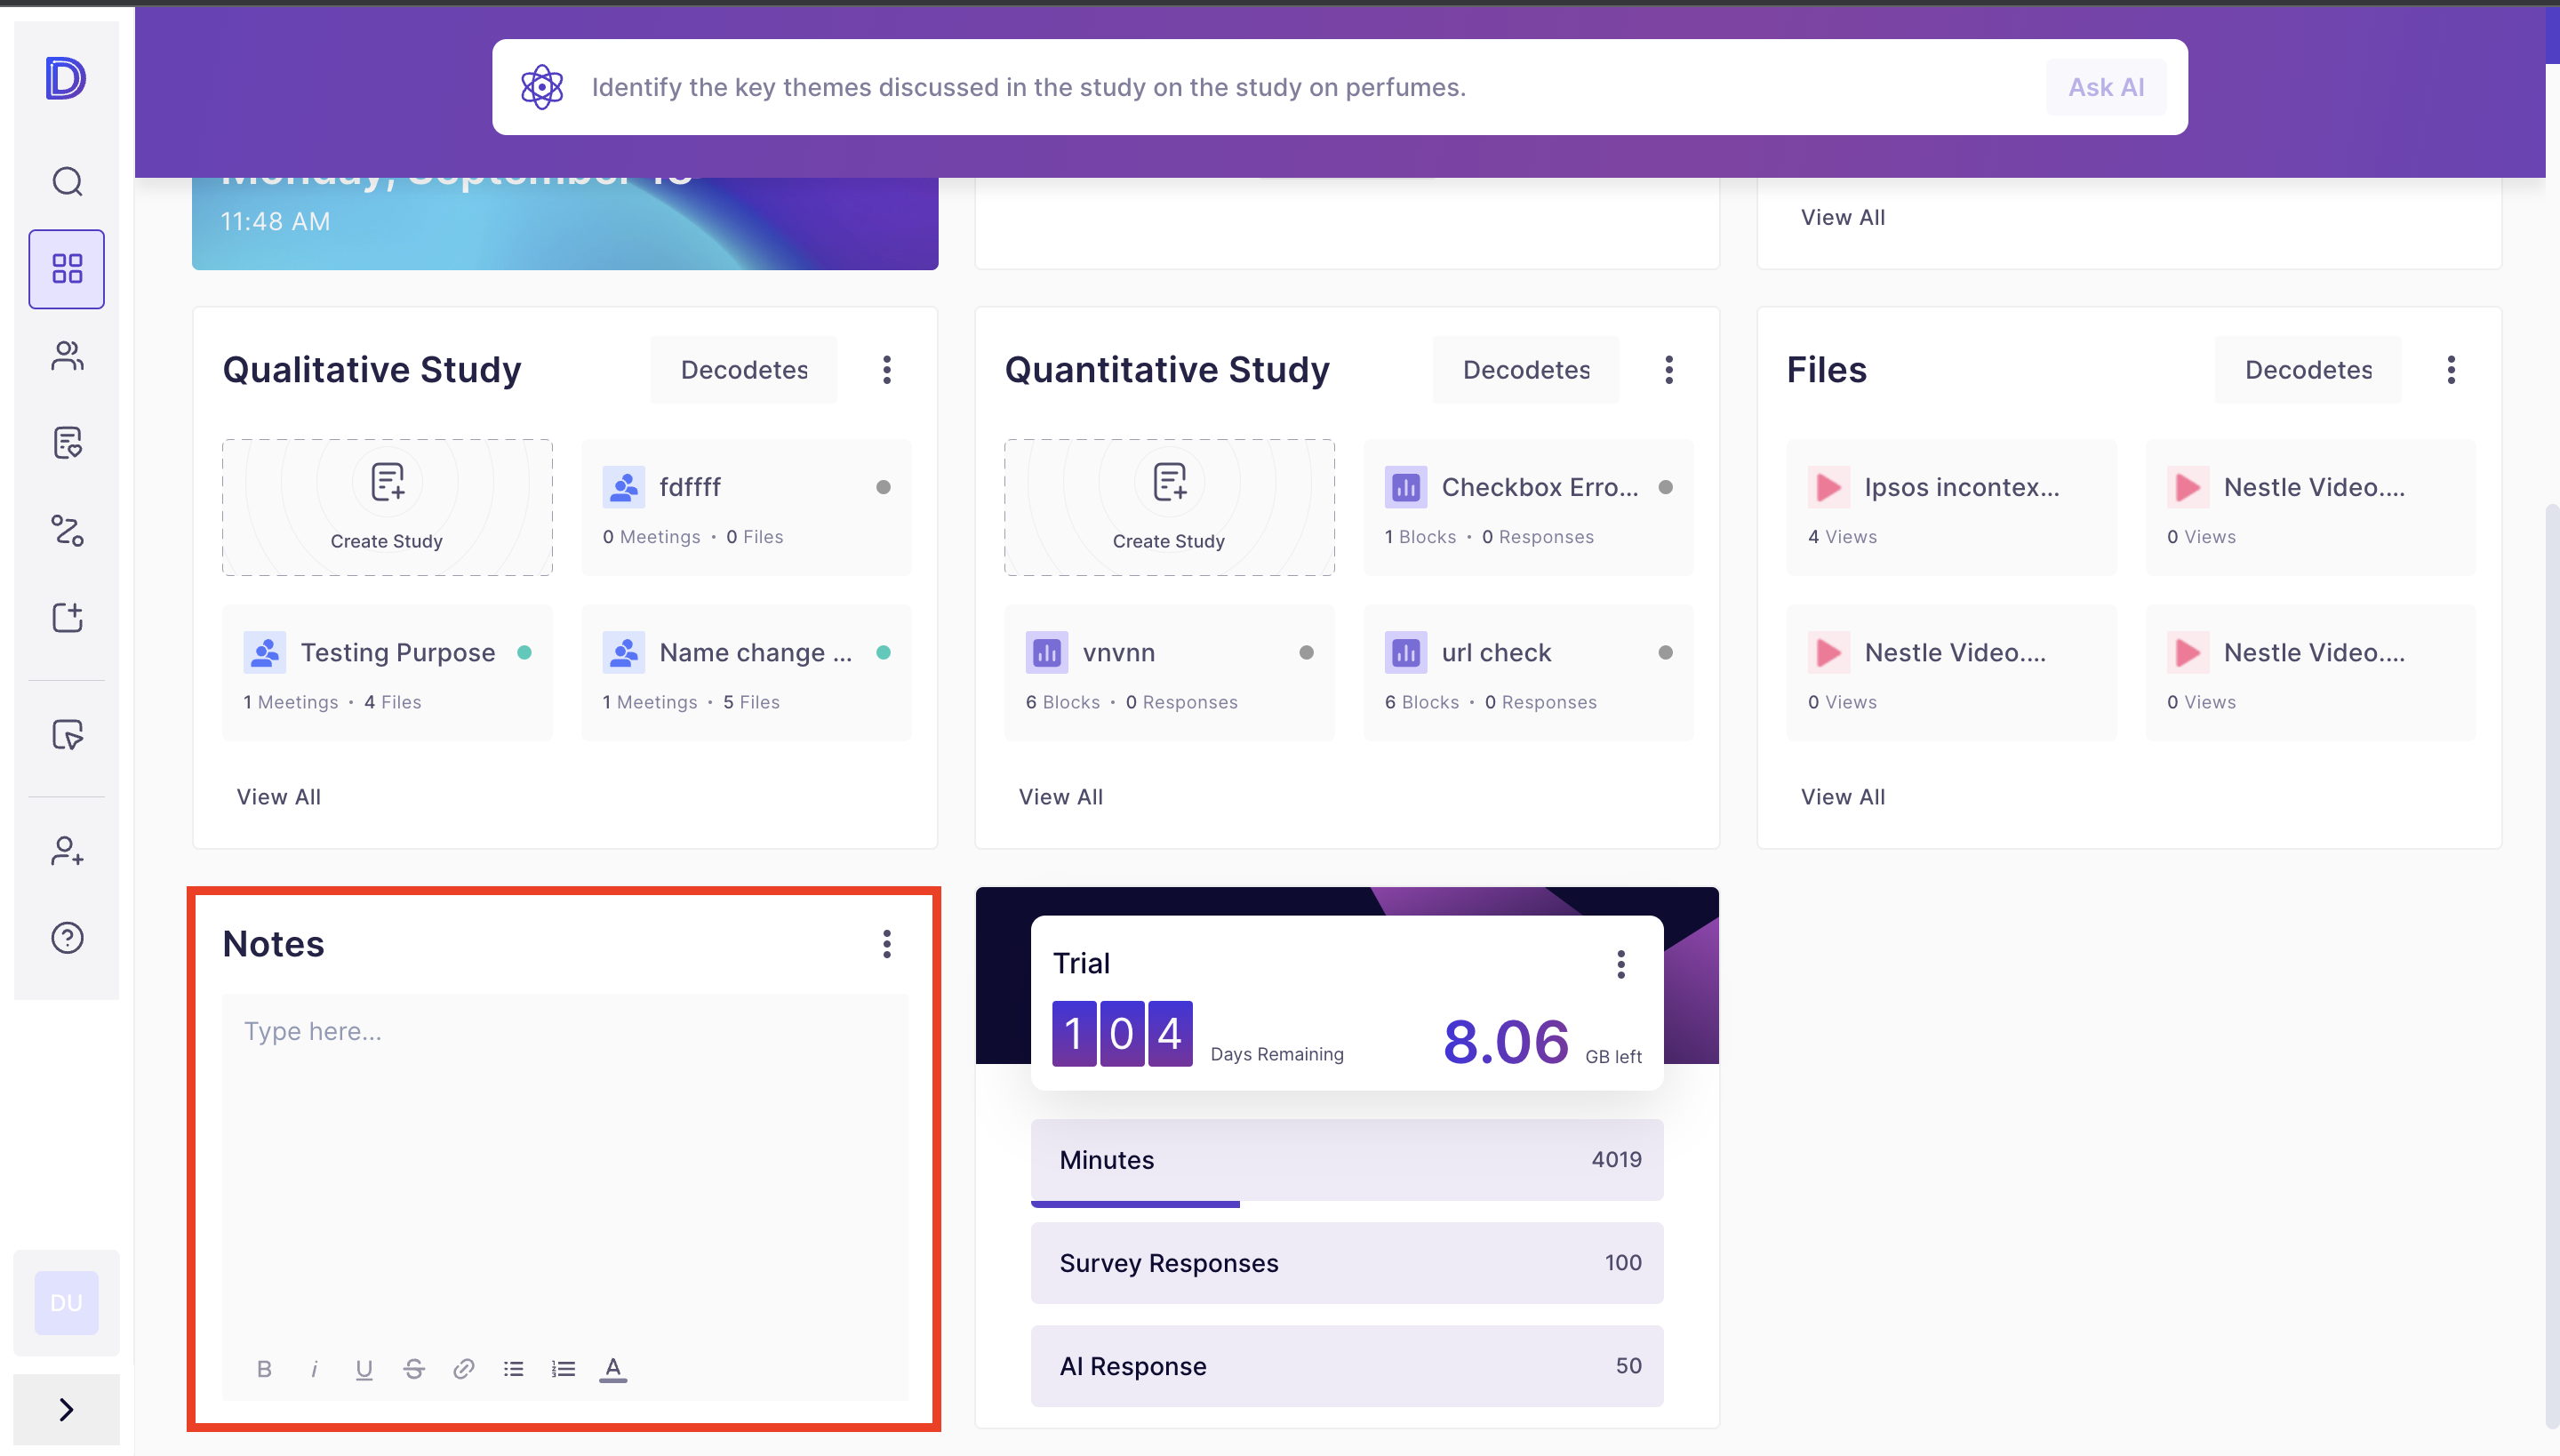
Task: Toggle italic formatting in Notes
Action: point(314,1368)
